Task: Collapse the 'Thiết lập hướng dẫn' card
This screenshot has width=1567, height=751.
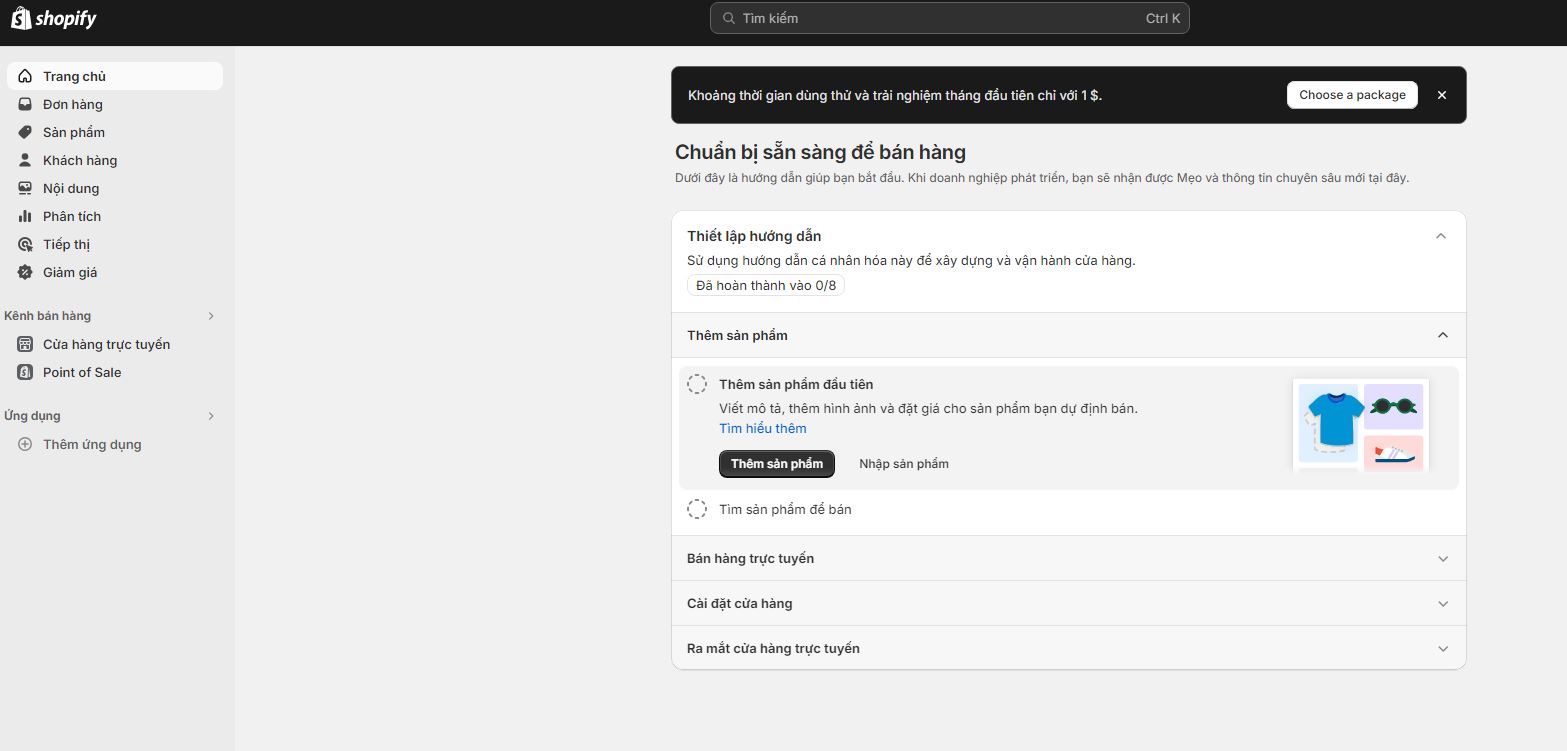Action: pyautogui.click(x=1441, y=236)
